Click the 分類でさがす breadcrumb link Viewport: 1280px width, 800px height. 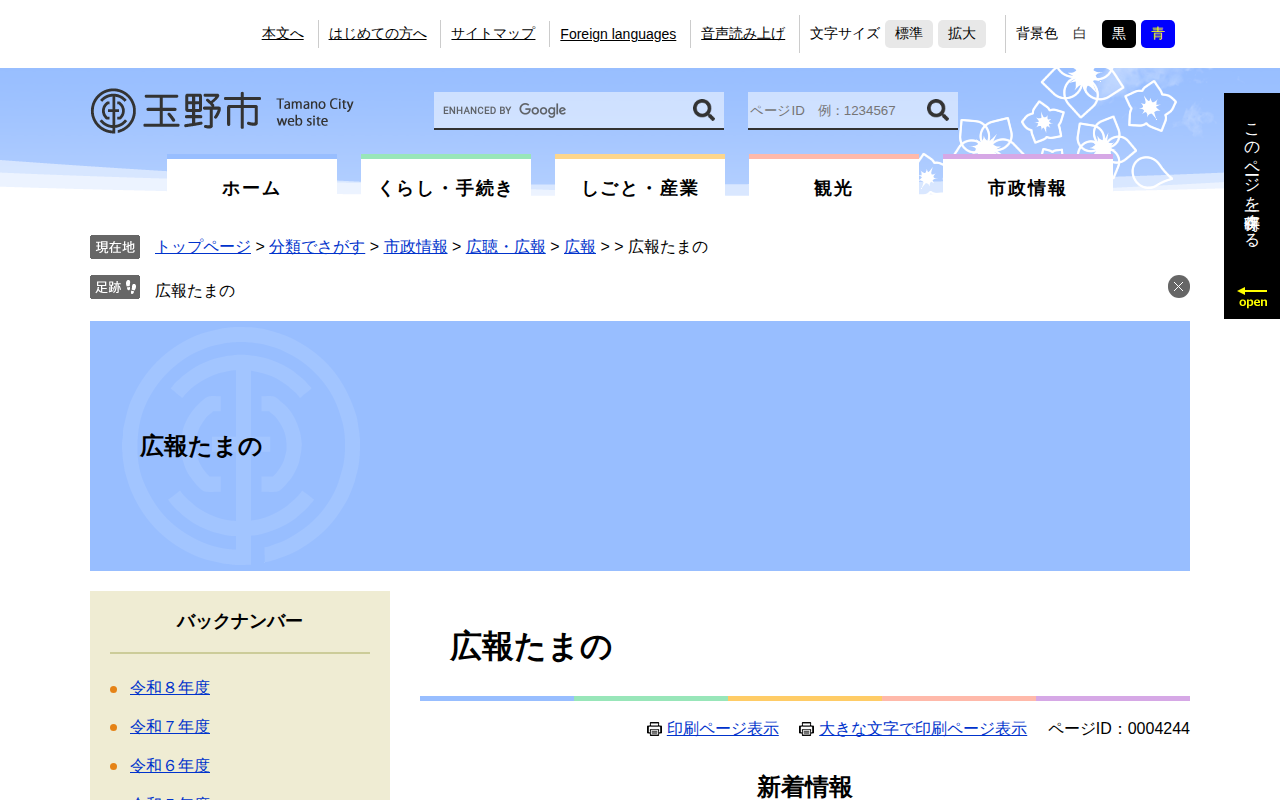point(317,247)
